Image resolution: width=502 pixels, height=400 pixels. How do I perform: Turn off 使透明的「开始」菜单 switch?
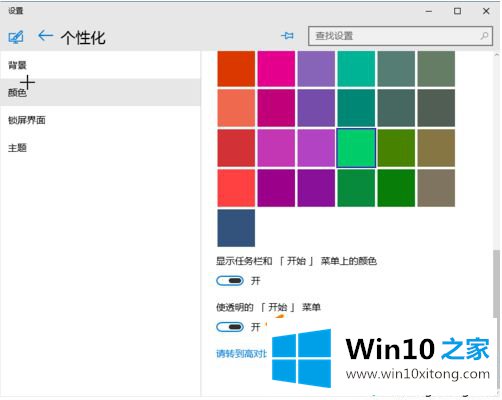pos(230,327)
